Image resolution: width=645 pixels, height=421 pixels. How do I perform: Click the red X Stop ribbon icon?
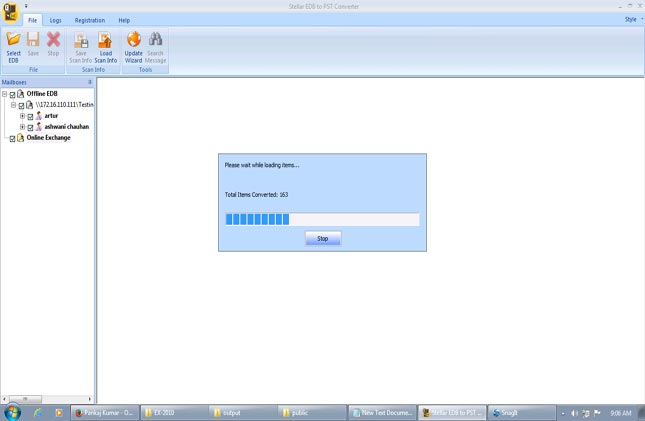[53, 40]
